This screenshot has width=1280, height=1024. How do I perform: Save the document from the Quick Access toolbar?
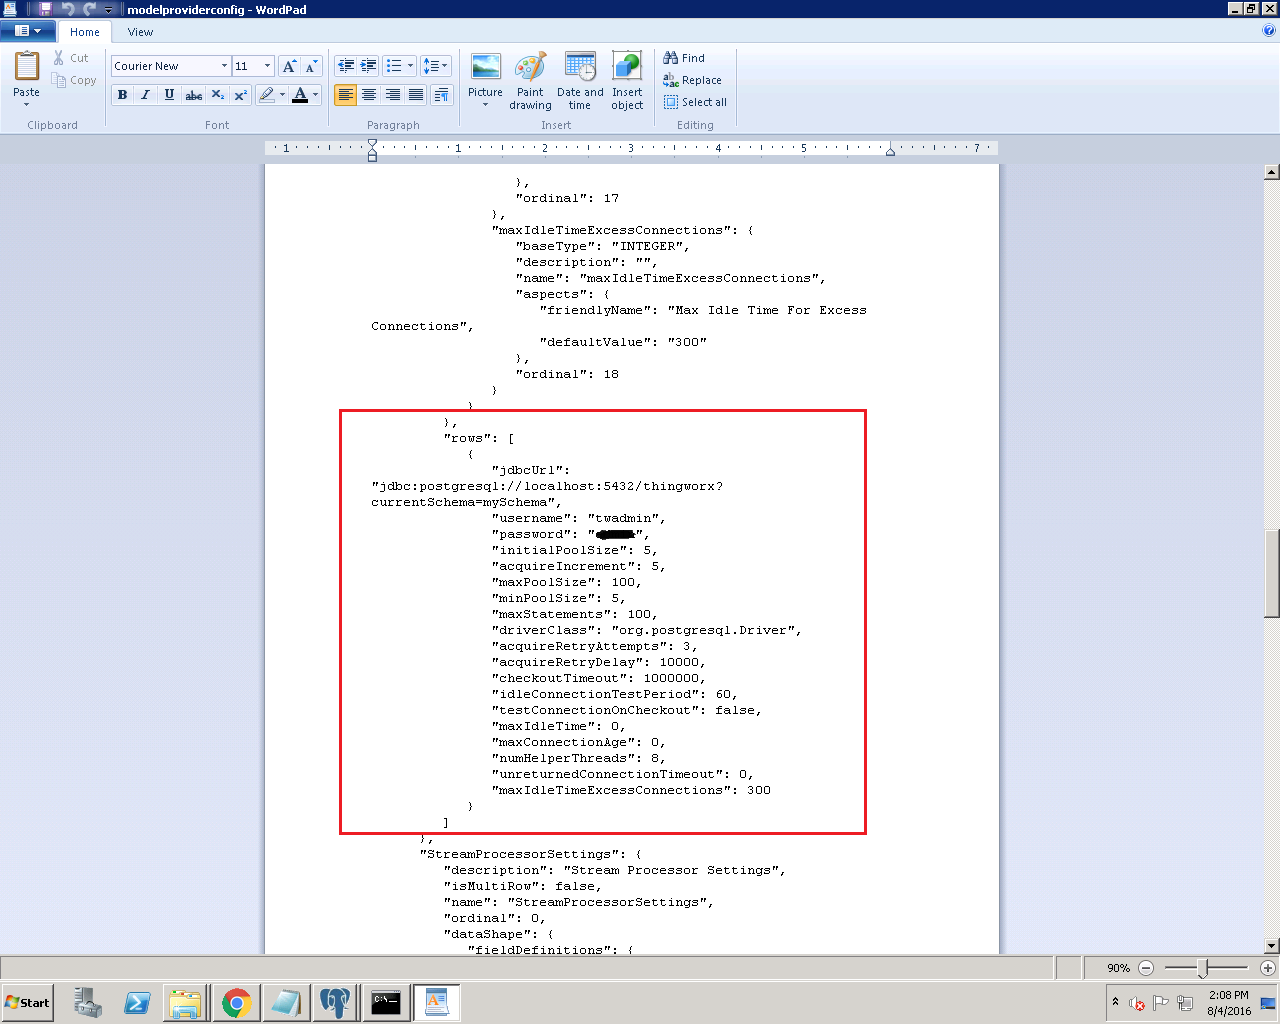pos(45,9)
